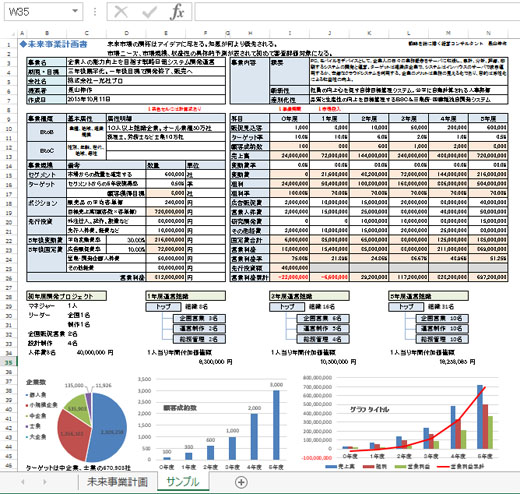Select the 4年度 bar labeled 2,000
The image size is (520, 494).
pos(254,437)
